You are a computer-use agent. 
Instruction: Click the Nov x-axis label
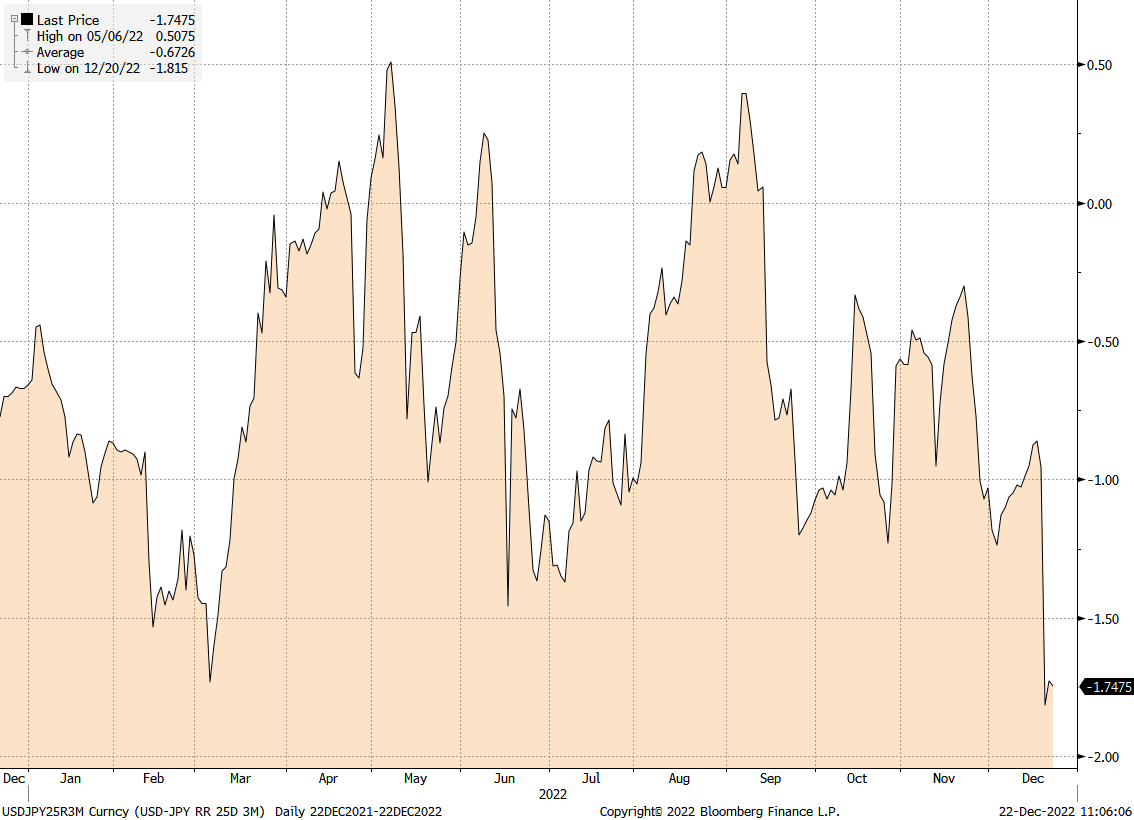944,779
